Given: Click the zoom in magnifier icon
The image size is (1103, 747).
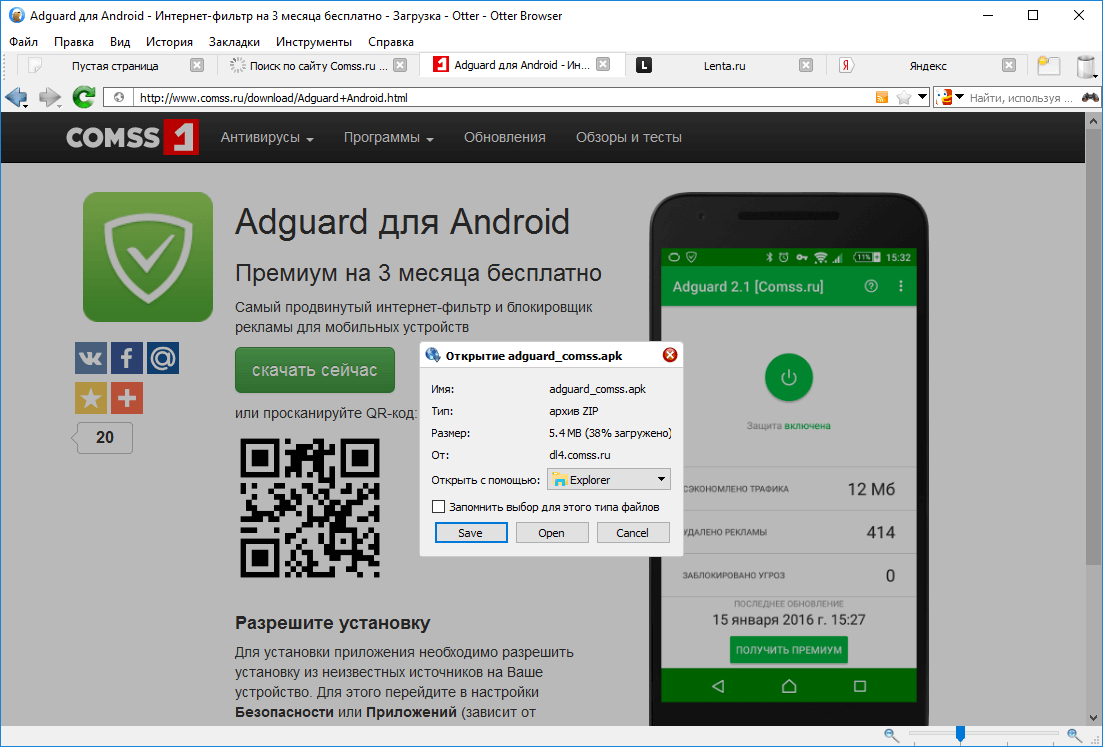Looking at the screenshot, I should tap(1074, 735).
